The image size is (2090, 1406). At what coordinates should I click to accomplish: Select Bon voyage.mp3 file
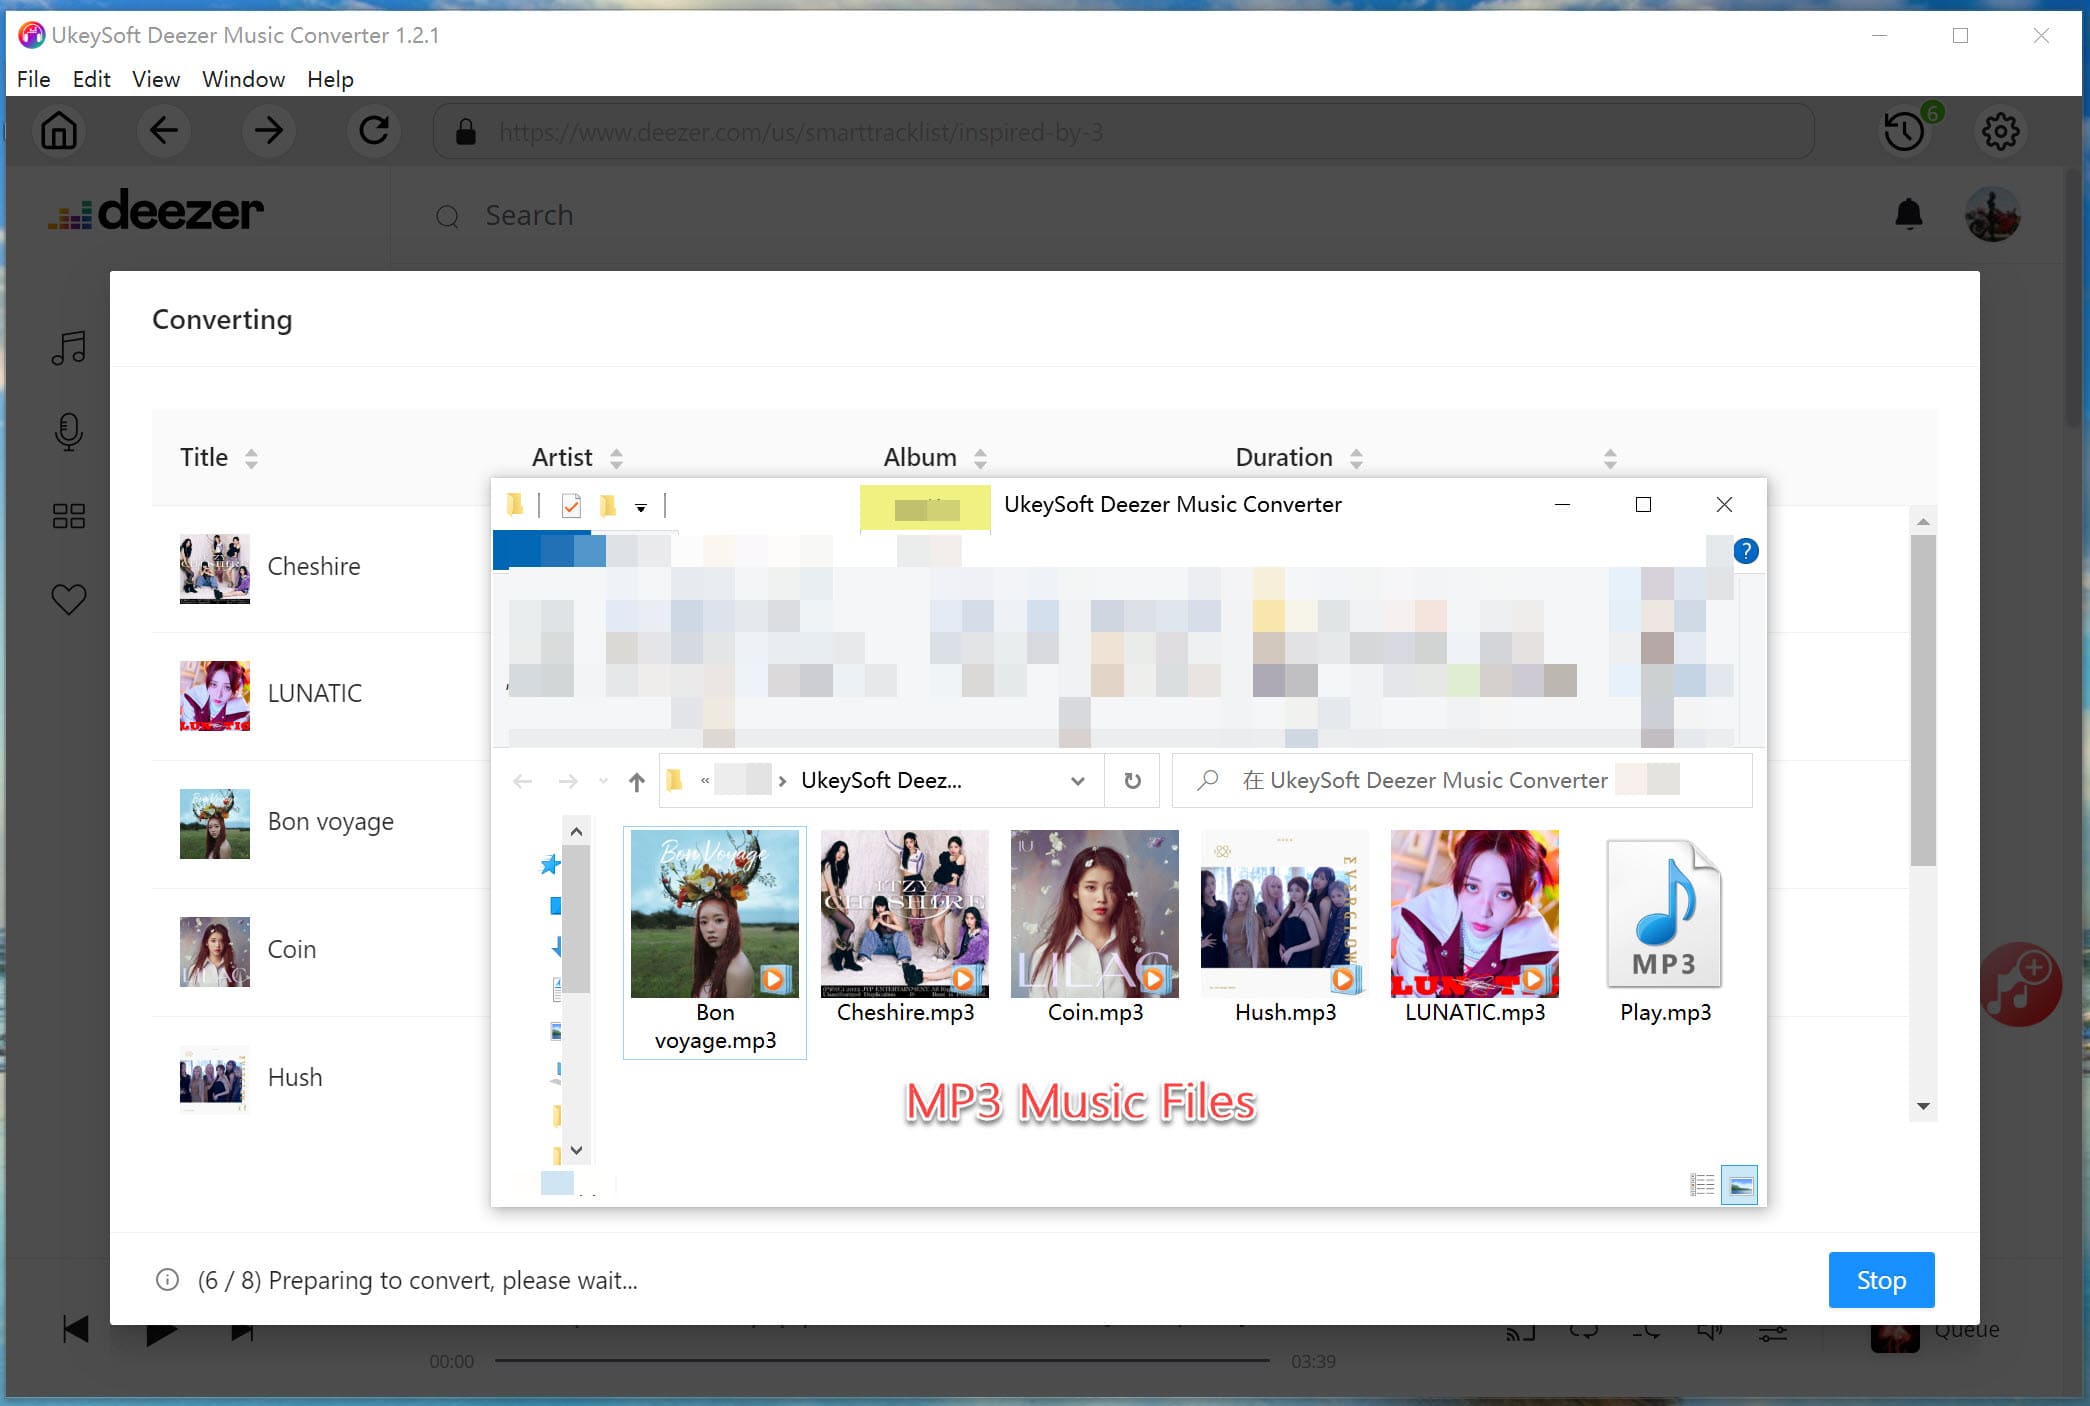point(715,942)
